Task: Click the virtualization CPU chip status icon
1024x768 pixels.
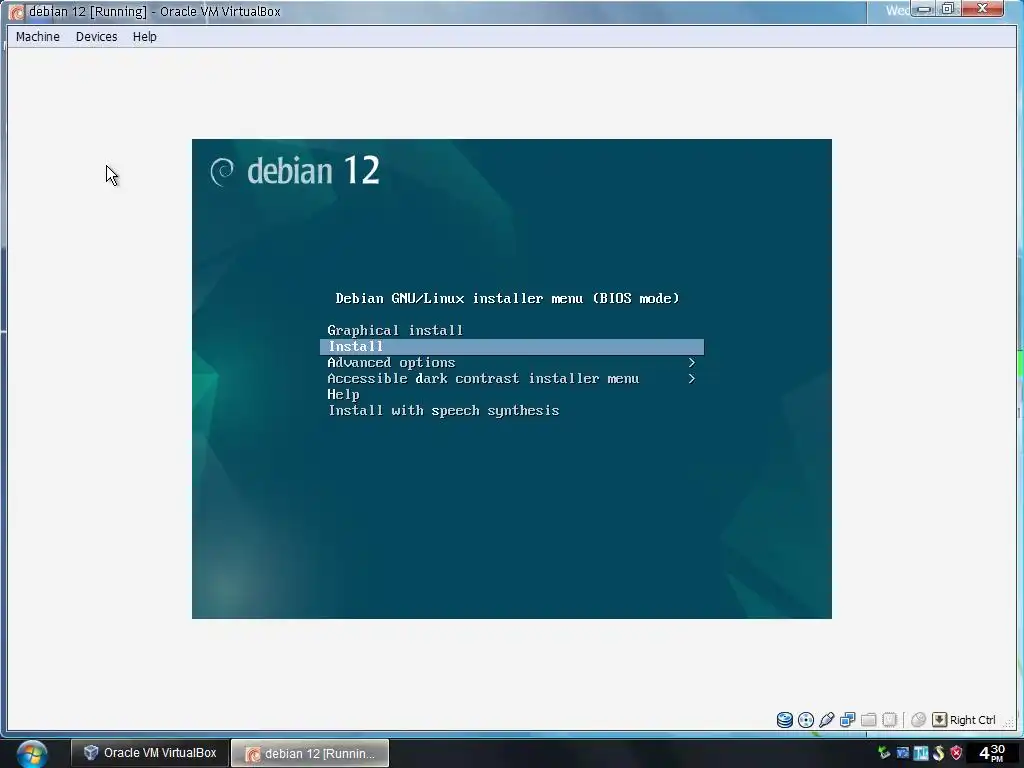Action: pyautogui.click(x=889, y=720)
